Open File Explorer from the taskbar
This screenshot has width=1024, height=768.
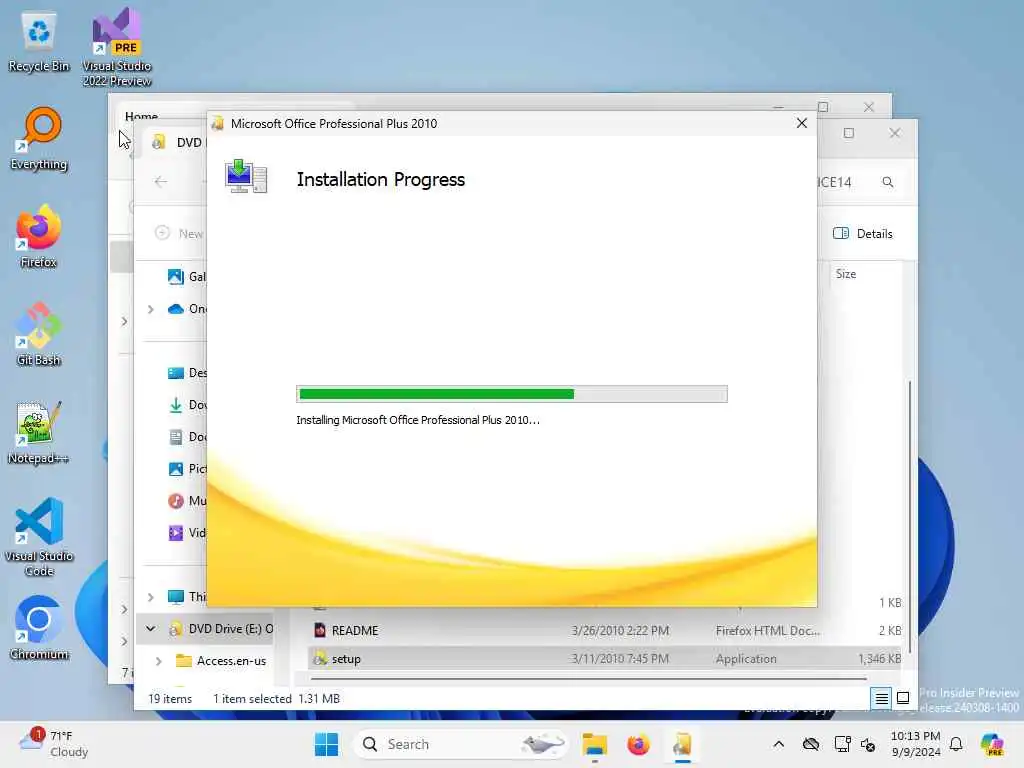click(595, 744)
